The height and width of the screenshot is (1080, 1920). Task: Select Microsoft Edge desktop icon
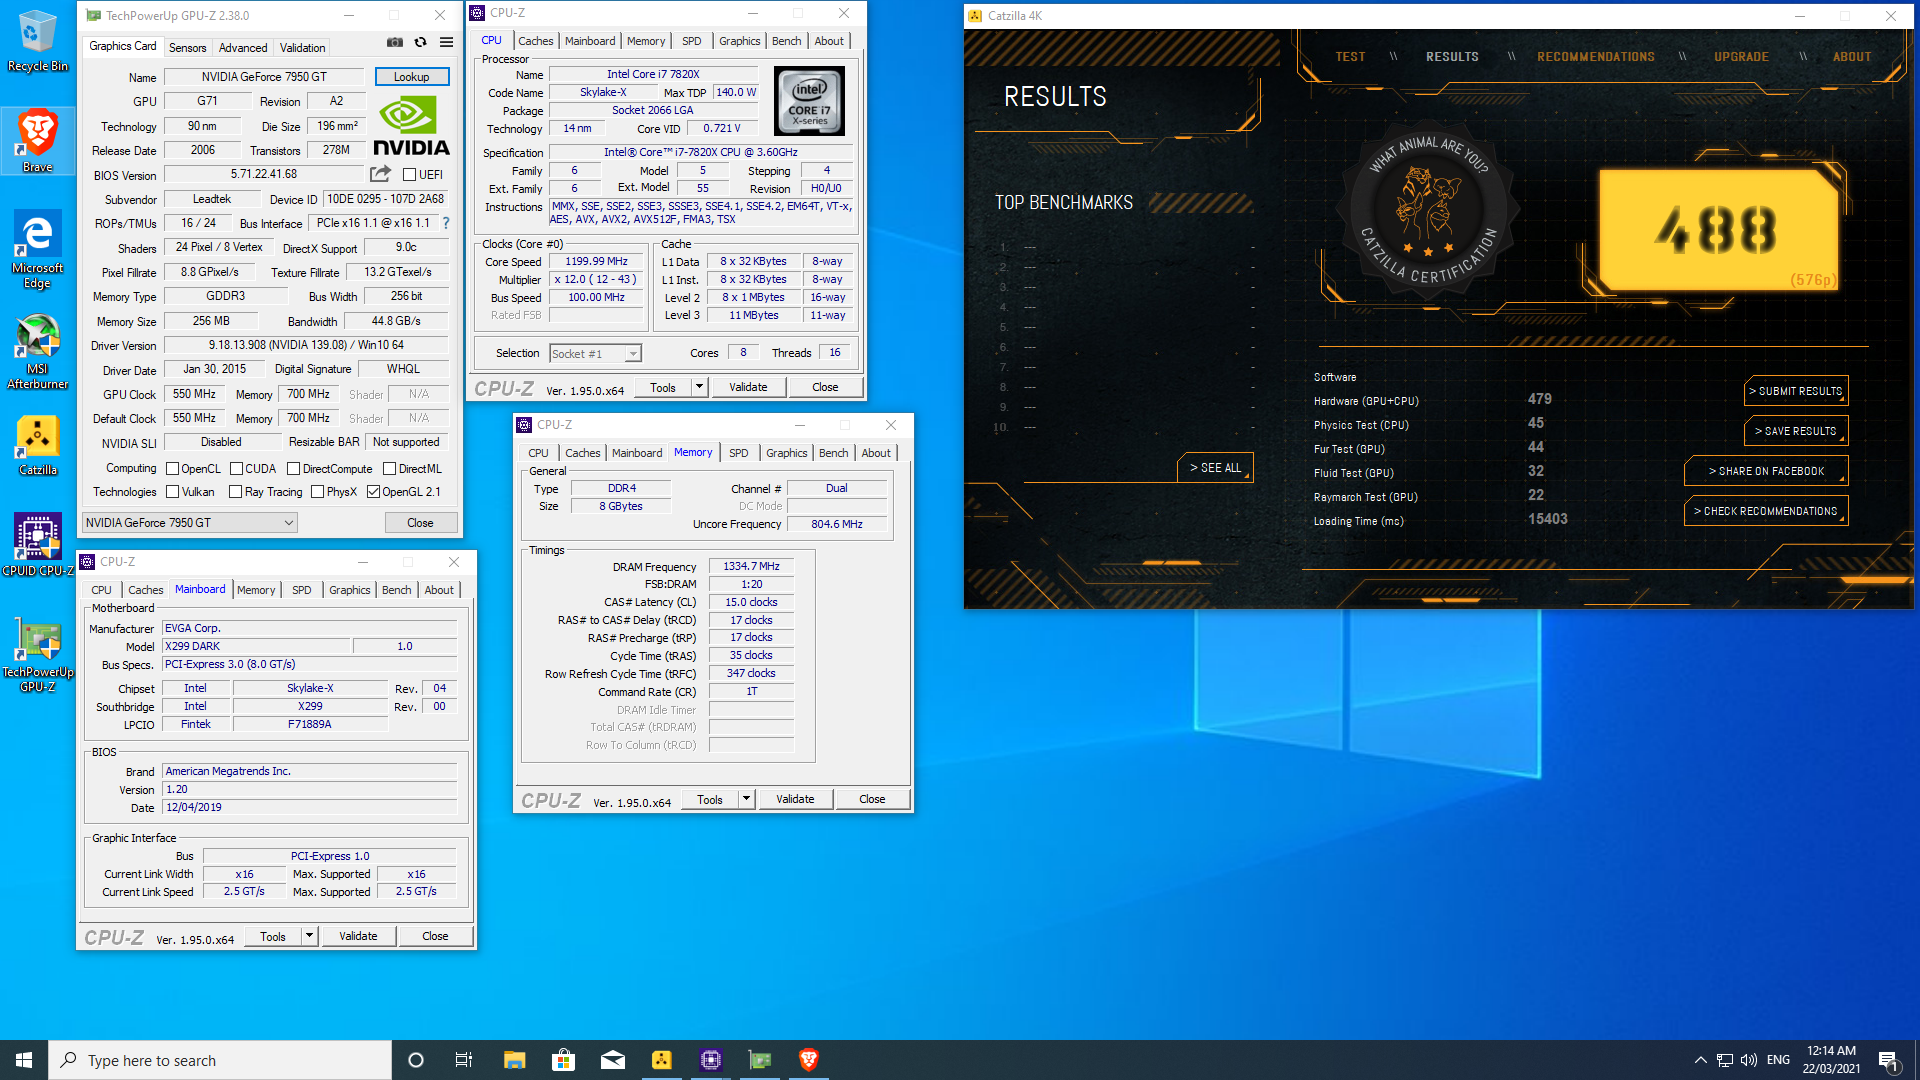click(x=38, y=250)
